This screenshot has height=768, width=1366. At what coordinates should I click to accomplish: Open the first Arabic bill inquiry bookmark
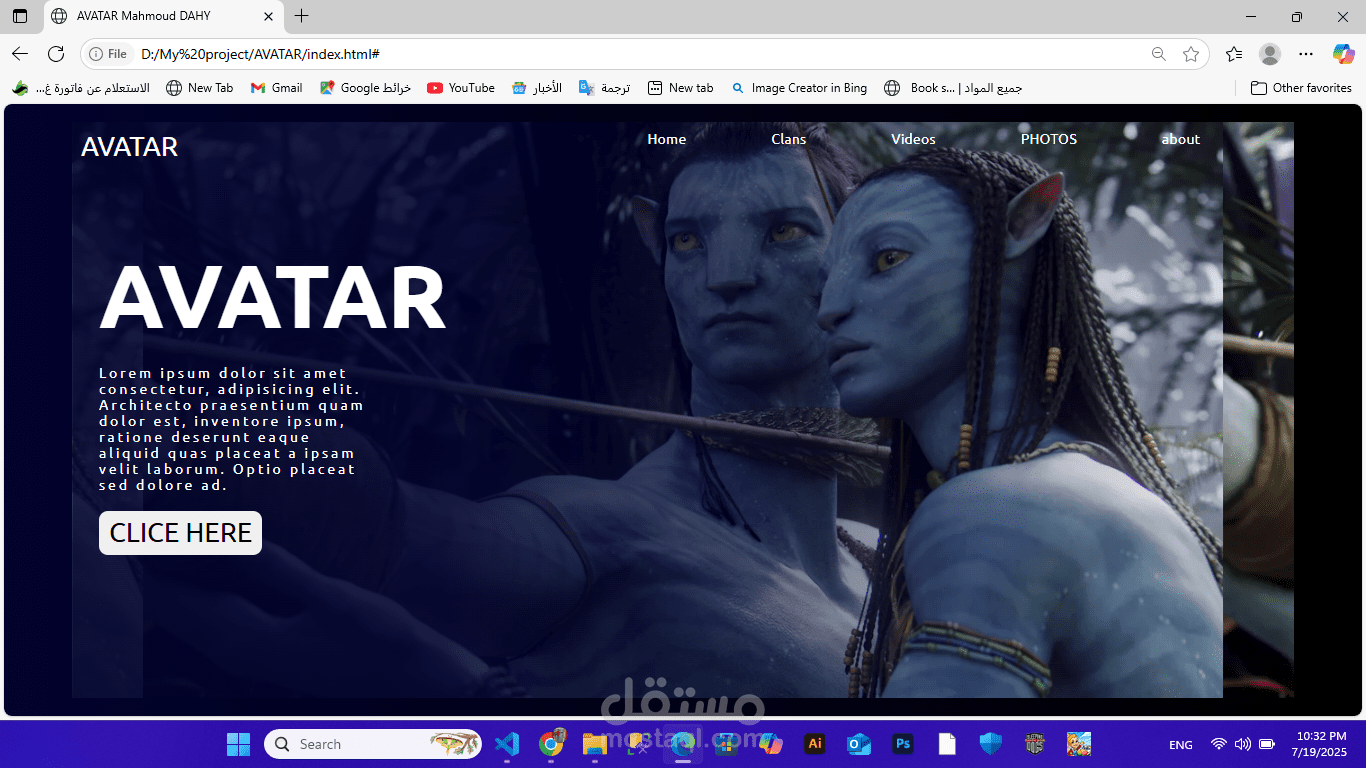coord(81,88)
